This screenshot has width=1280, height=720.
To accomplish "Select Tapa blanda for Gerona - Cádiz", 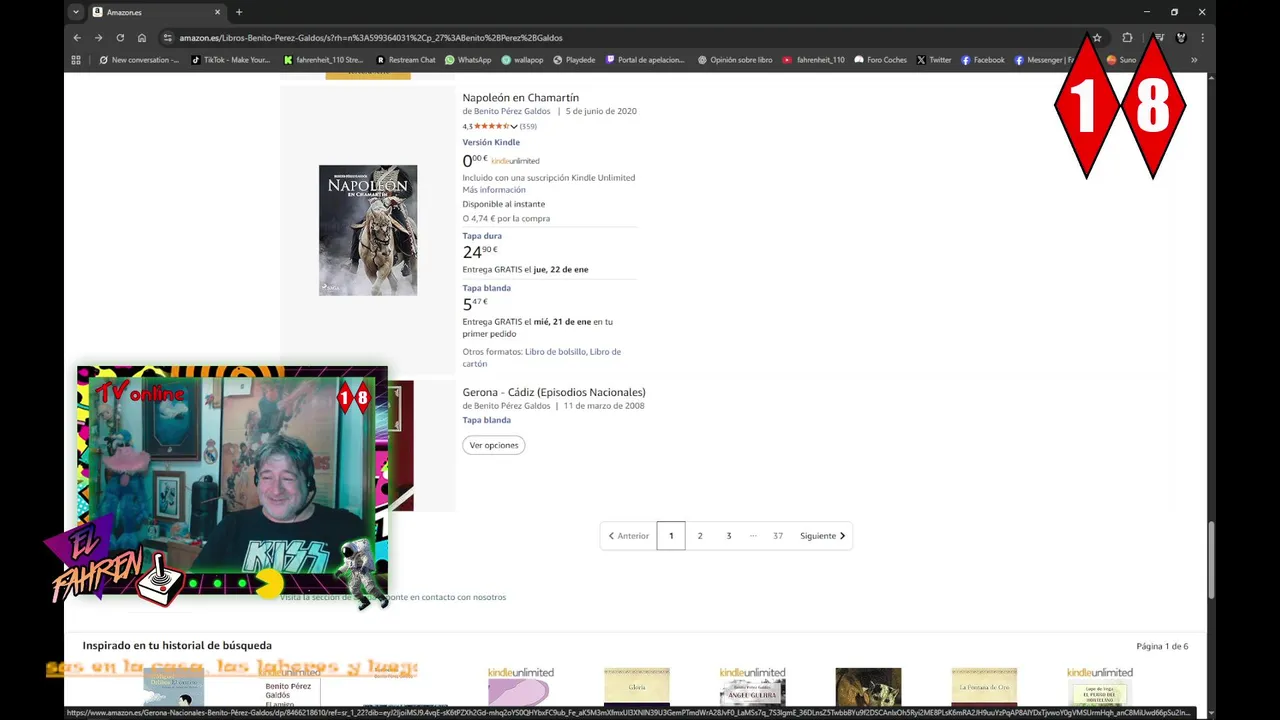I will point(486,420).
